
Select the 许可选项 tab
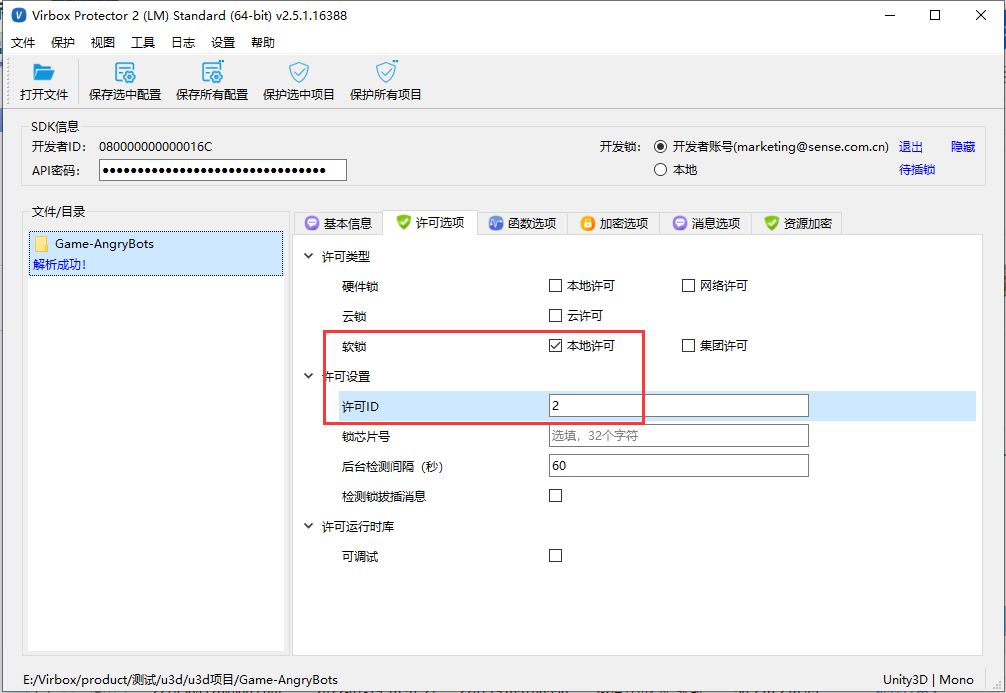pos(430,223)
